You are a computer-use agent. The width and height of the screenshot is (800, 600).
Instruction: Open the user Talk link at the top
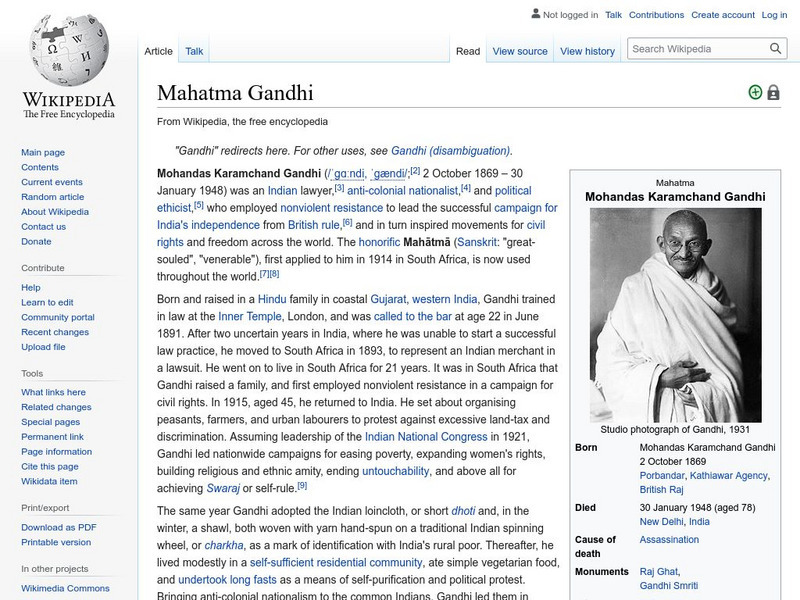click(x=613, y=15)
